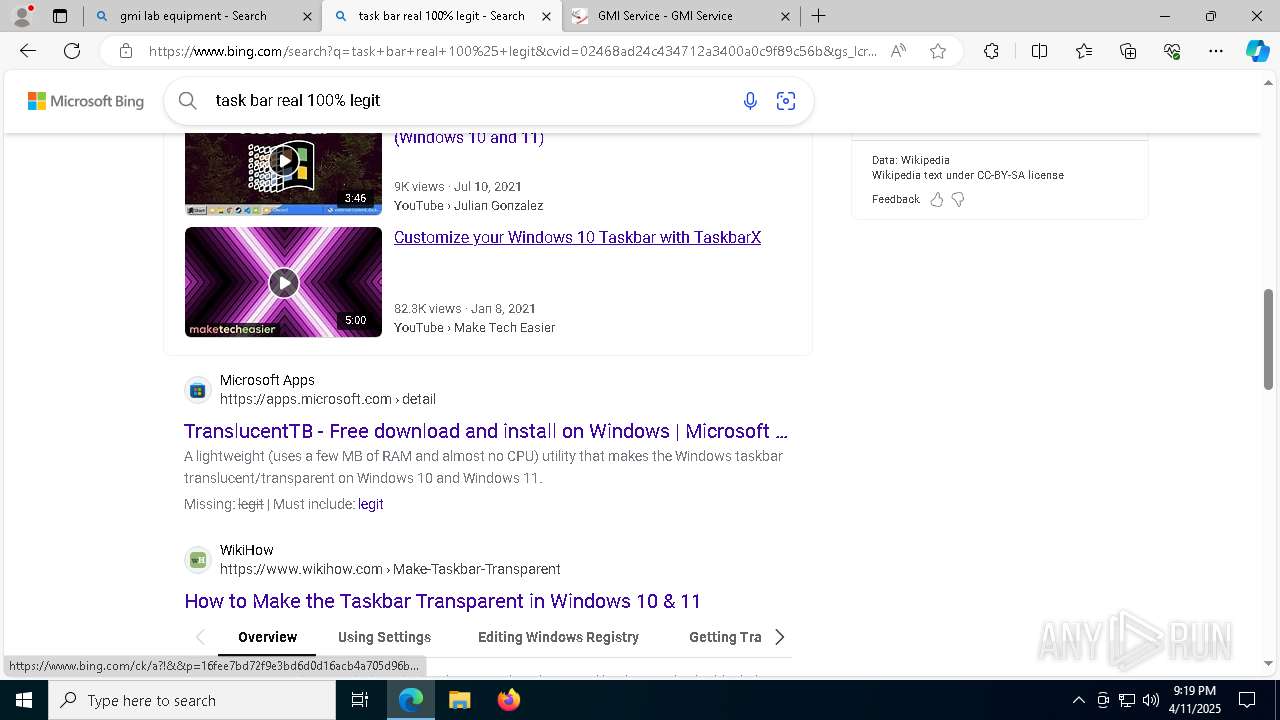Image resolution: width=1280 pixels, height=720 pixels.
Task: Select the Using Settings tab
Action: (x=384, y=637)
